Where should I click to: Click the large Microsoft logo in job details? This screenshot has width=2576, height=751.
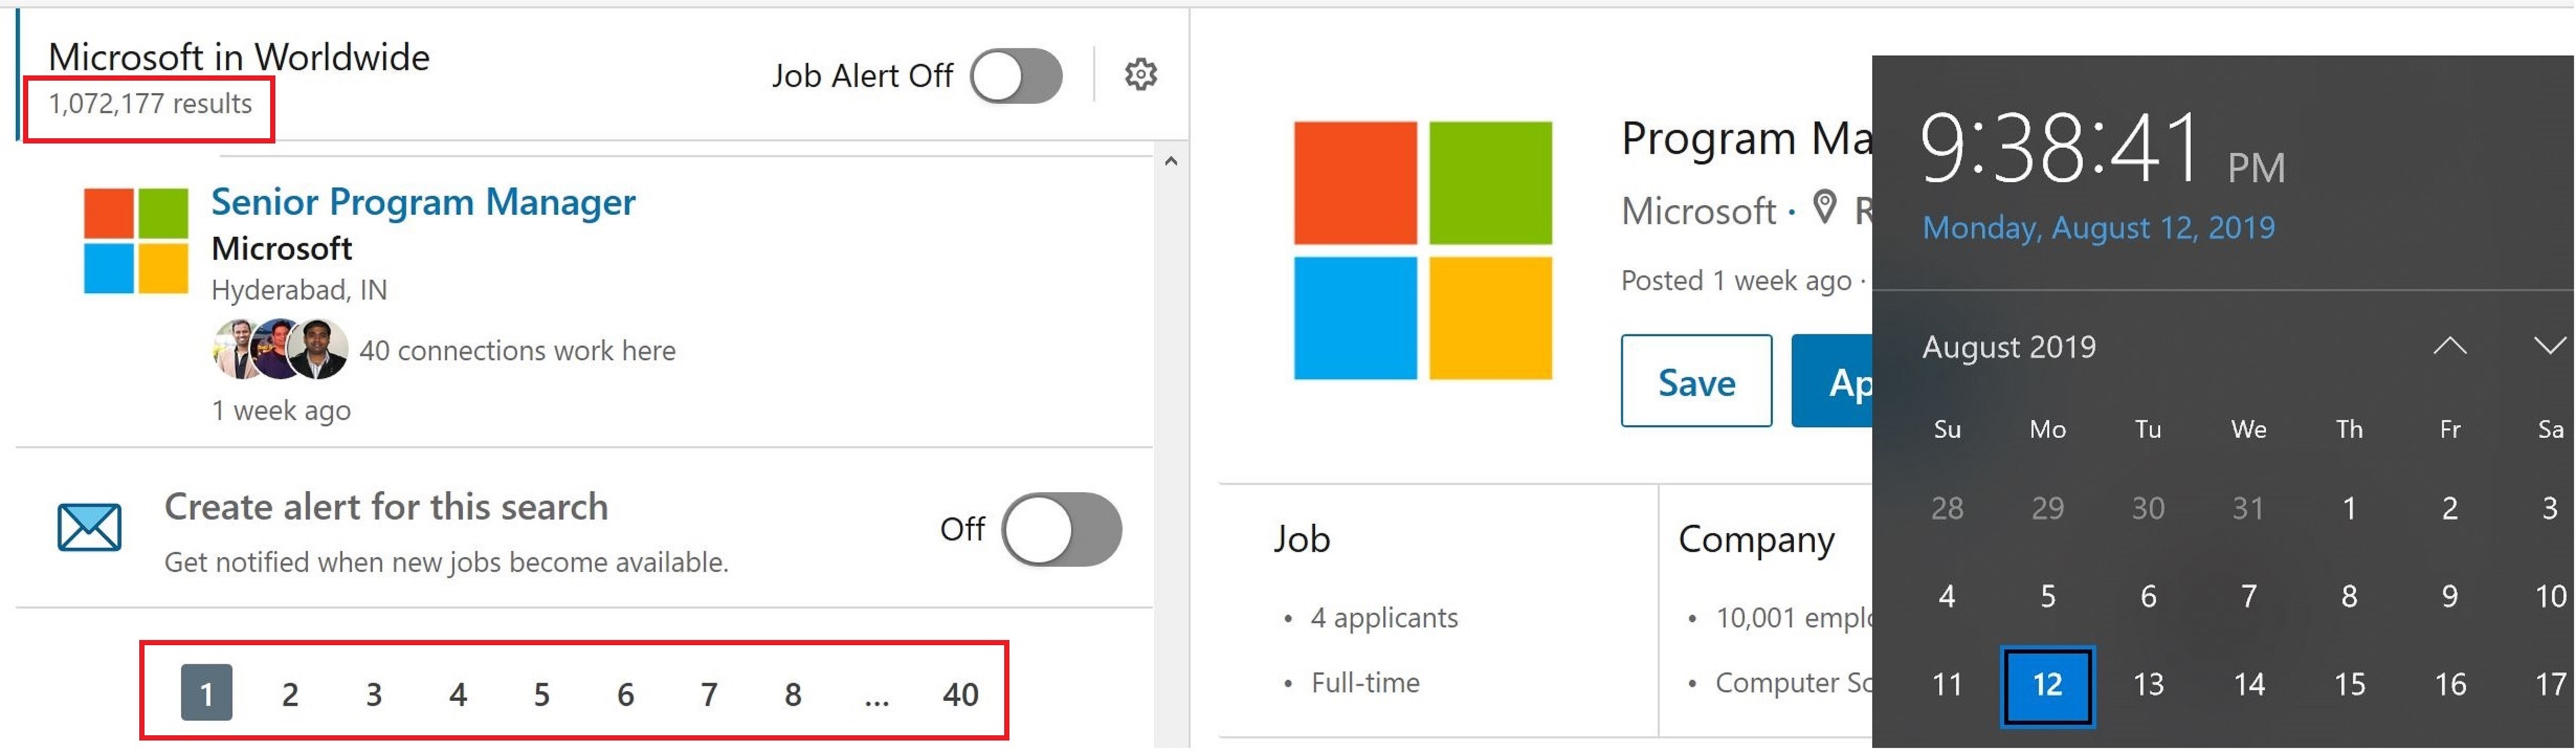click(x=1422, y=251)
